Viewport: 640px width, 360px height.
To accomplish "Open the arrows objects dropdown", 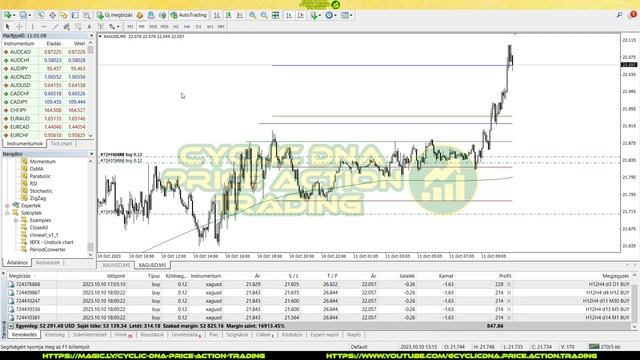I will pos(114,27).
